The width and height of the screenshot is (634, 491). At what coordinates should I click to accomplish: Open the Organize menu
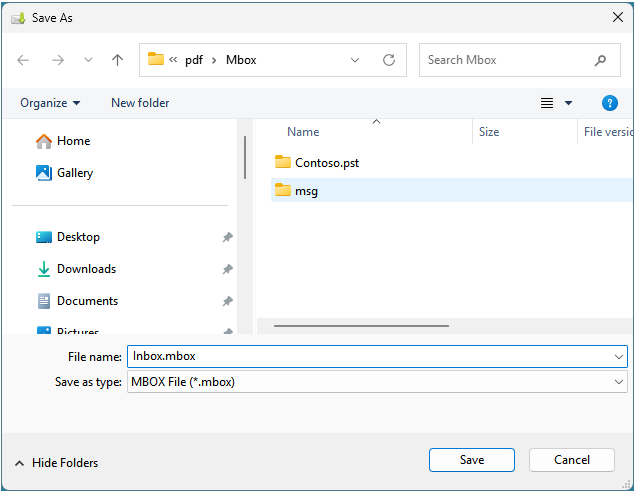coord(50,103)
